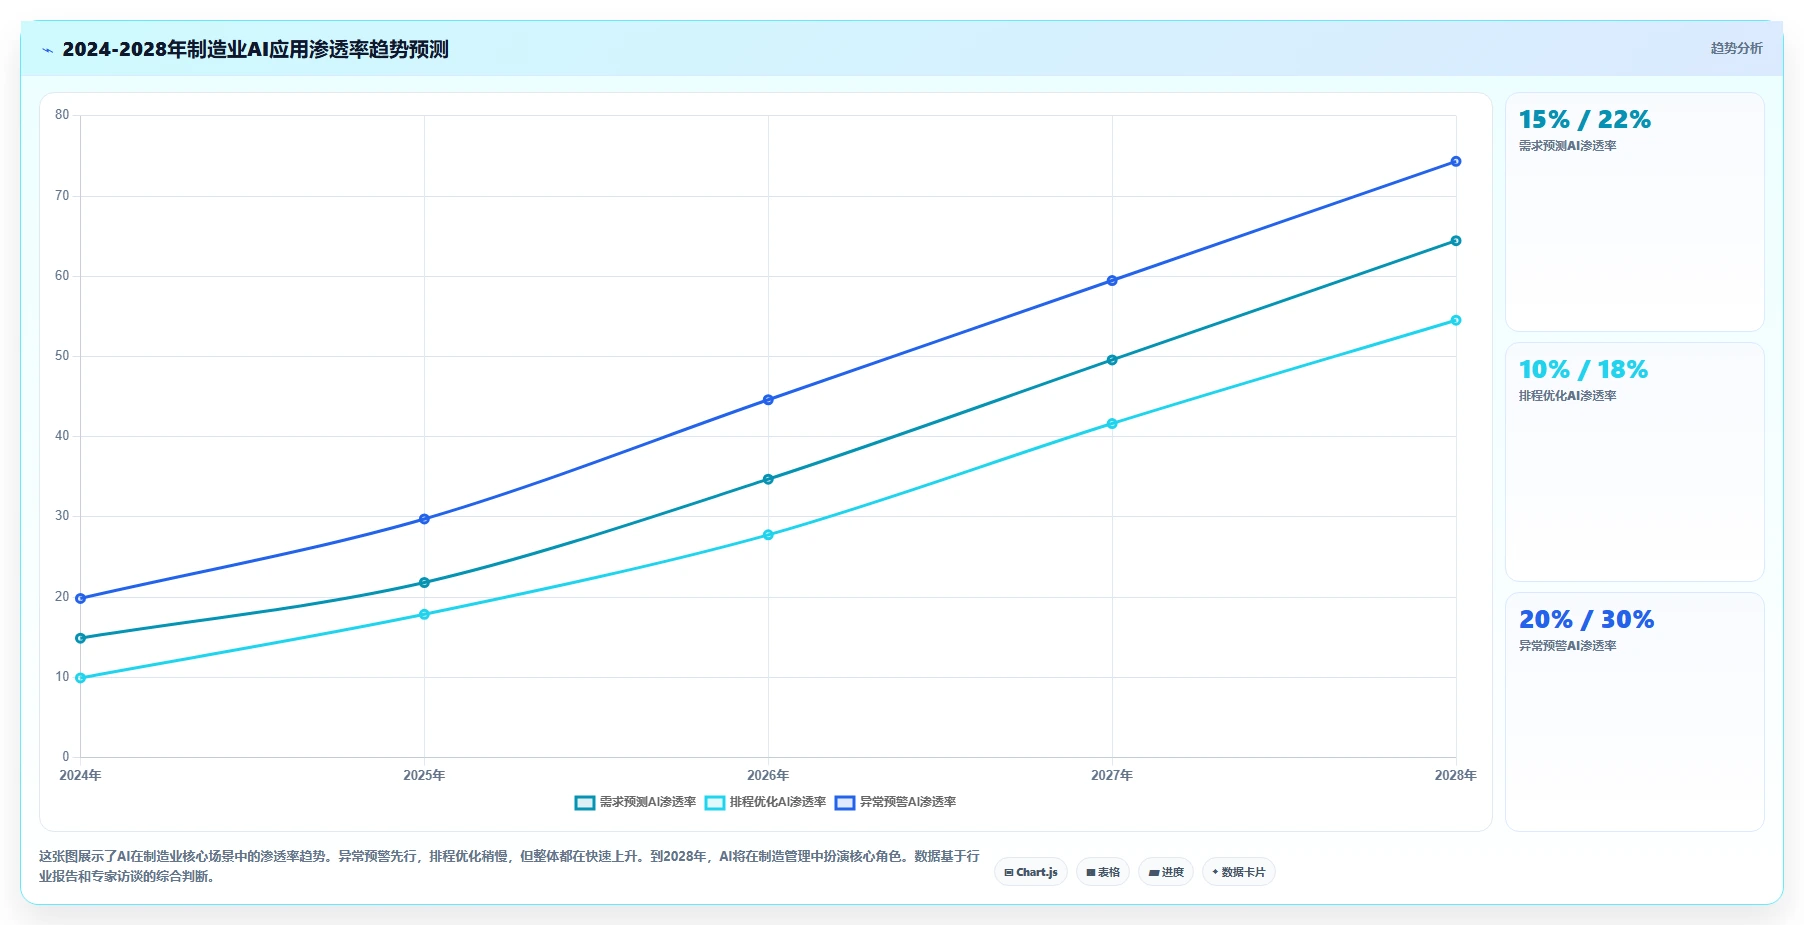
Task: Click the chart title 2024-2028年制造业AI应用渗透率趋势预测
Action: (x=255, y=49)
